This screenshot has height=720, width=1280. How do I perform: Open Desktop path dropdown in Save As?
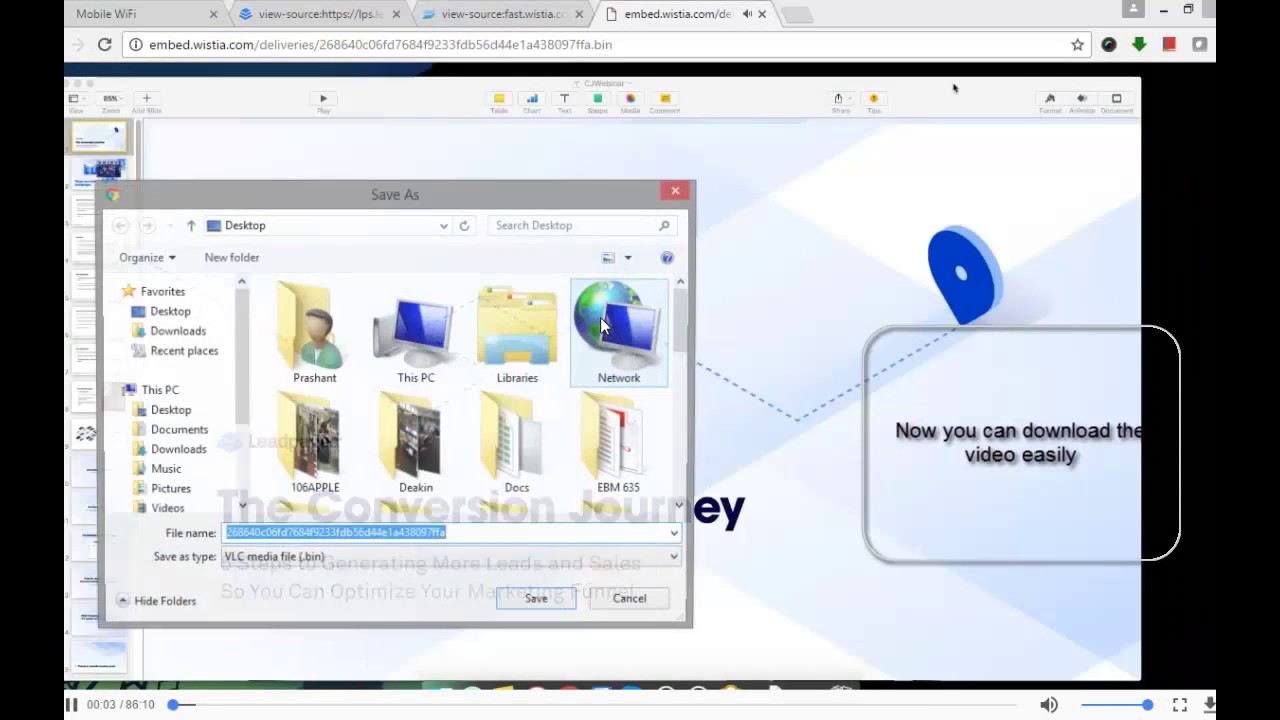pos(444,226)
